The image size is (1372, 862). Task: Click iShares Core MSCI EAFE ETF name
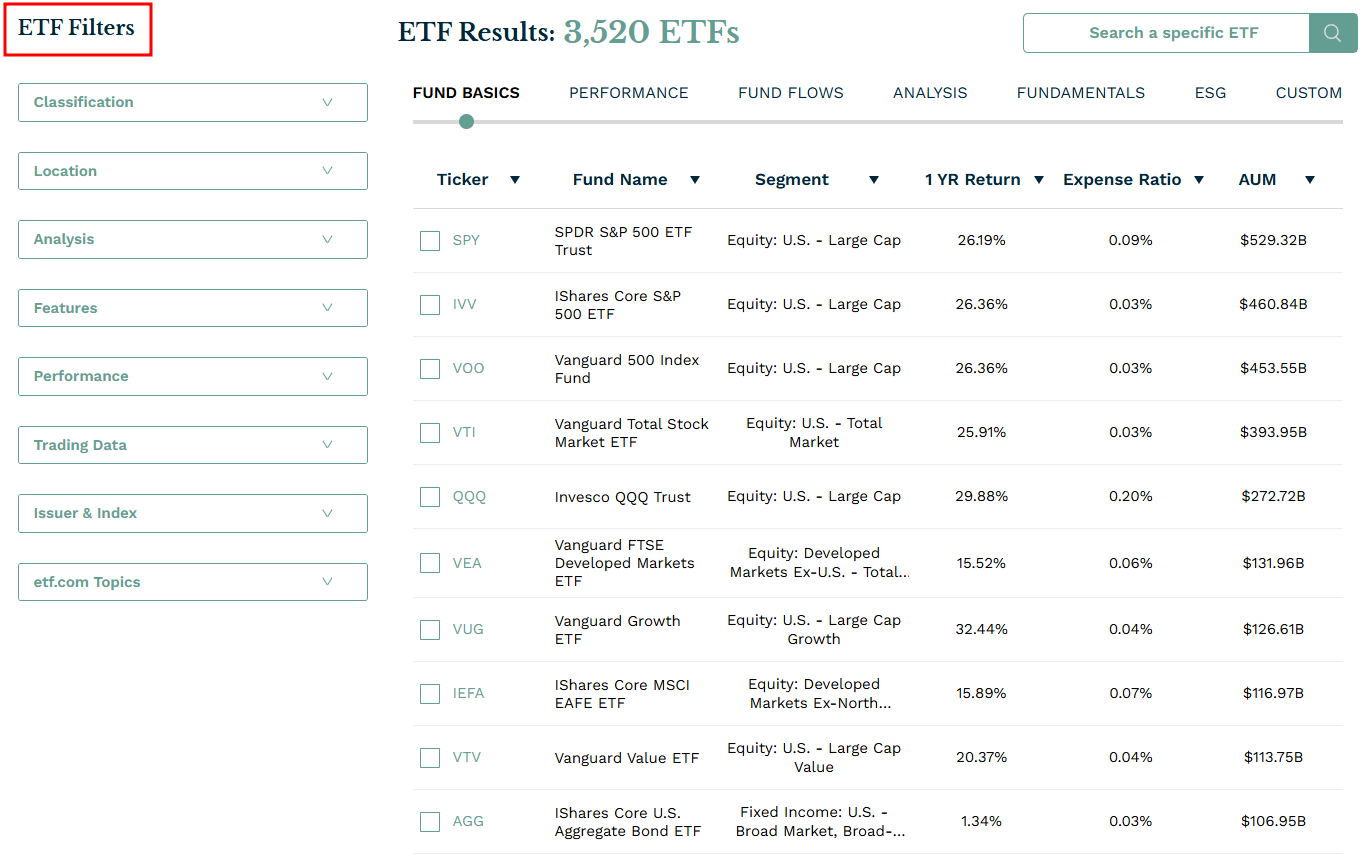[x=622, y=694]
